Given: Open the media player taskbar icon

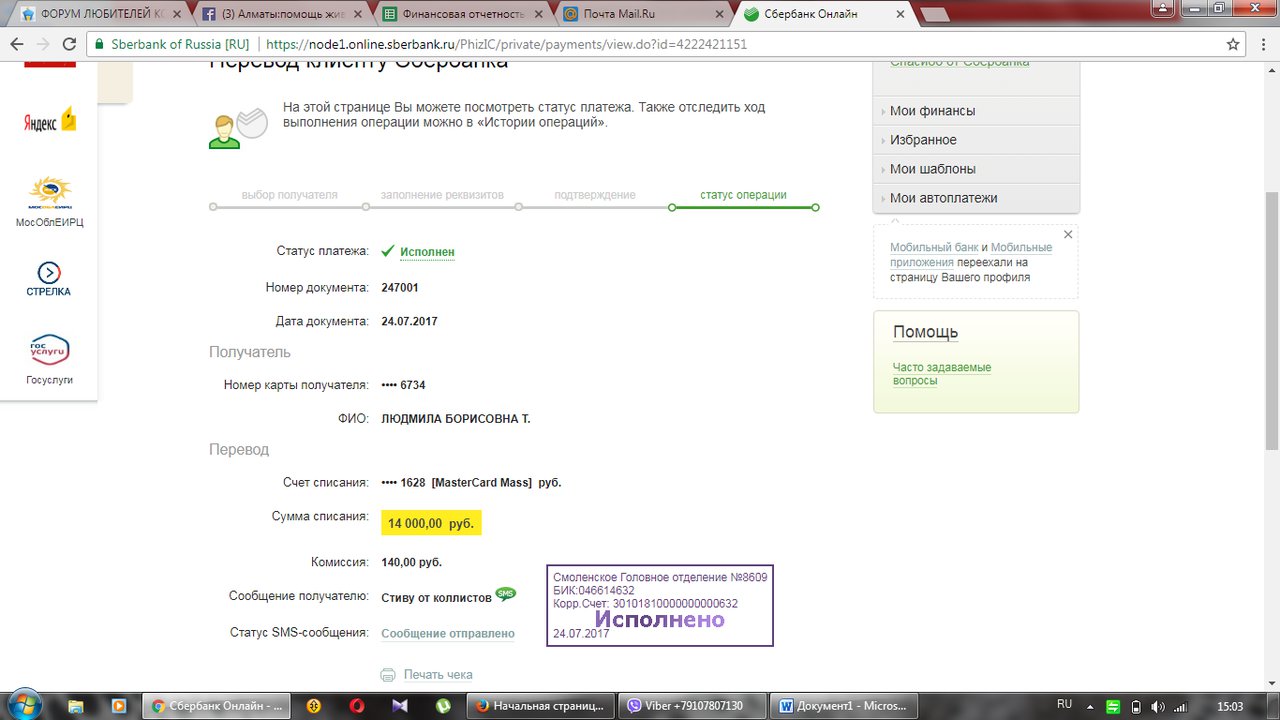Looking at the screenshot, I should click(x=119, y=705).
